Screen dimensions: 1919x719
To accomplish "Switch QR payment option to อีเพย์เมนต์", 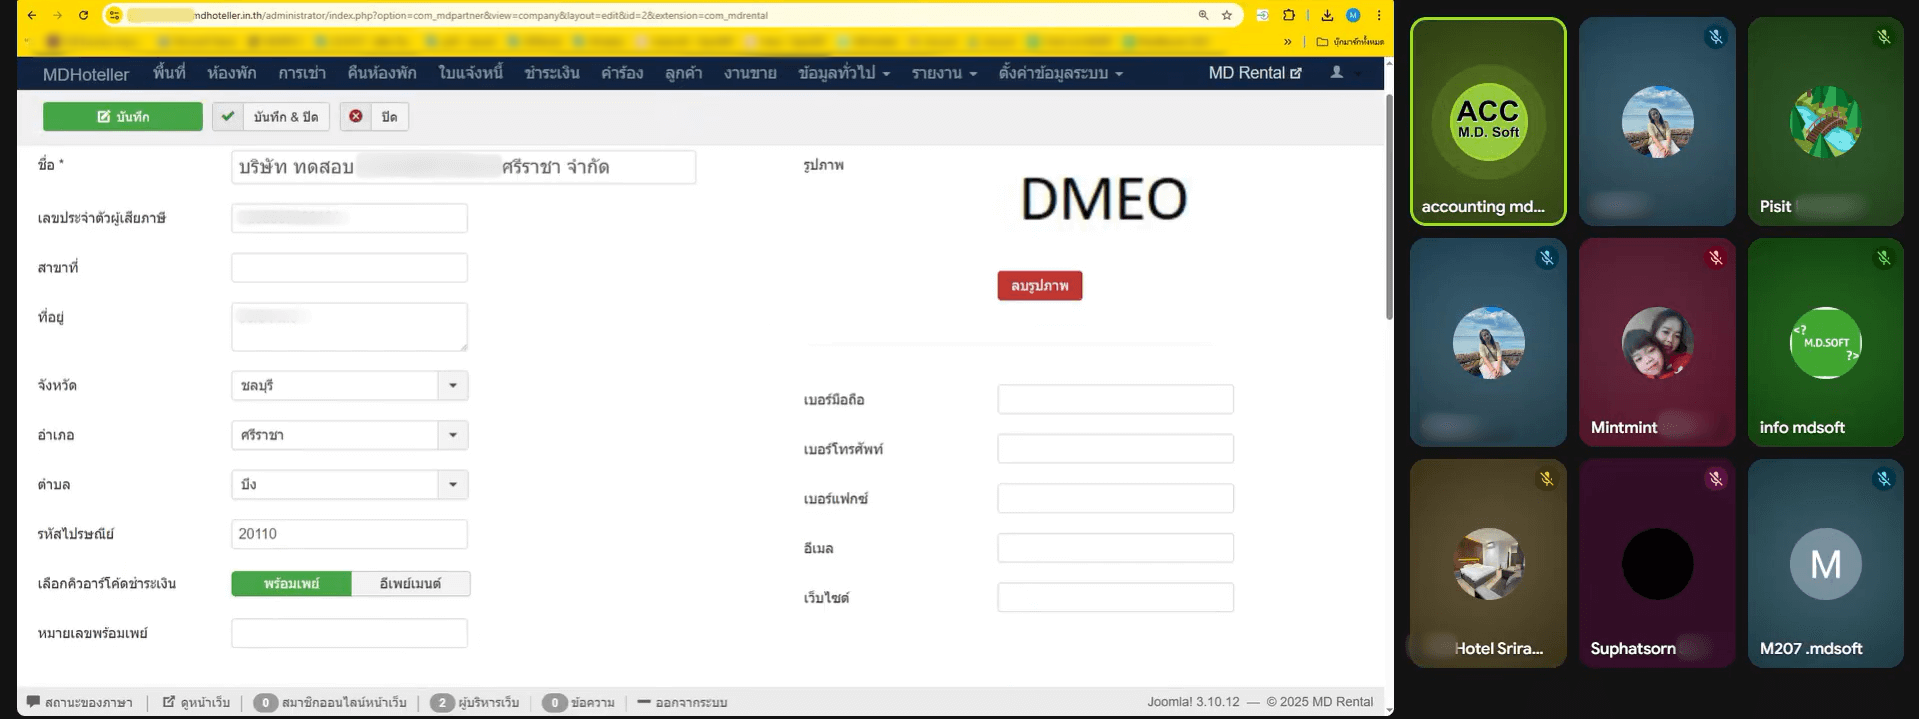I will tap(410, 584).
